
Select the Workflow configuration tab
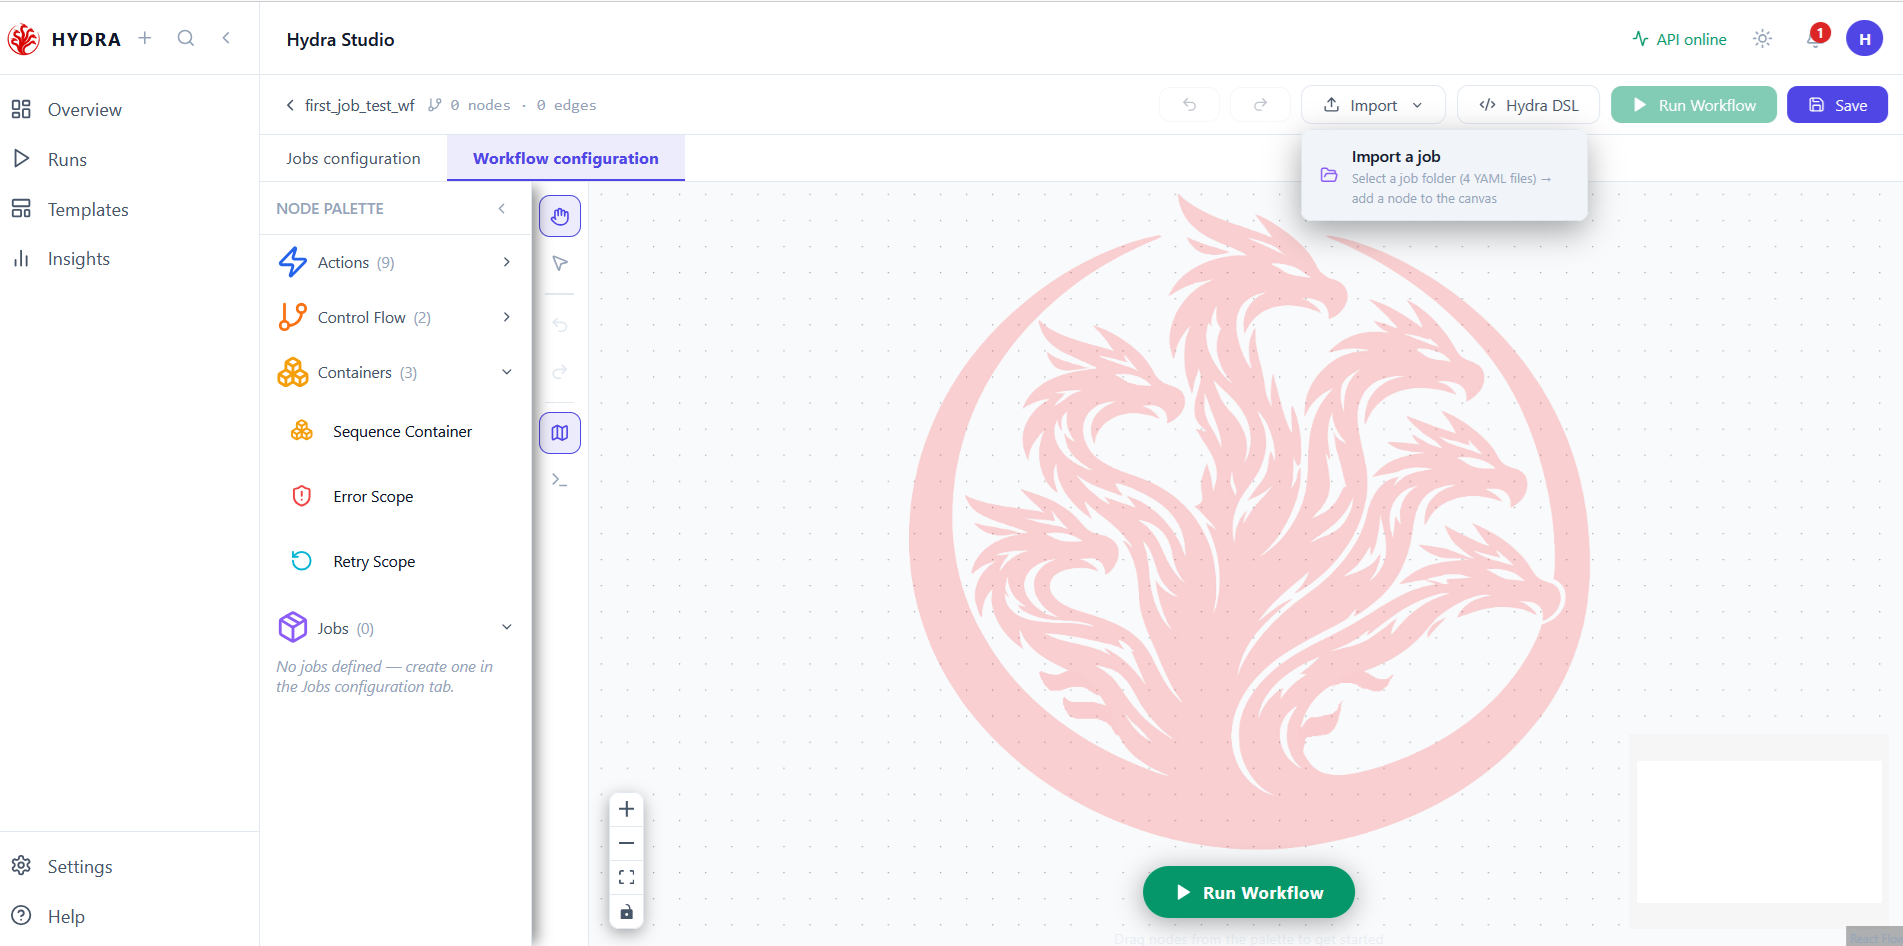tap(566, 158)
